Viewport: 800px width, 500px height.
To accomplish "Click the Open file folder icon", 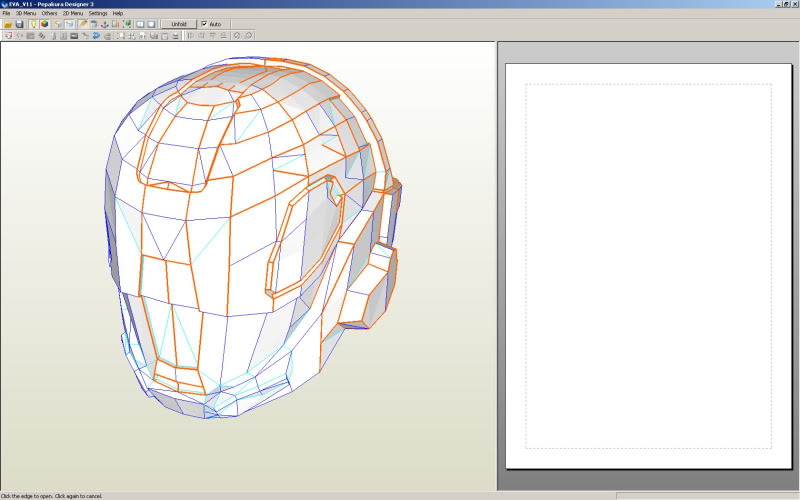I will click(8, 23).
